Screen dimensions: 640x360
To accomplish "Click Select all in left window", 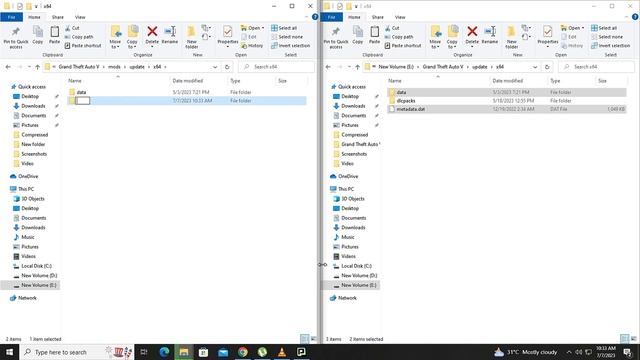I will (x=284, y=28).
